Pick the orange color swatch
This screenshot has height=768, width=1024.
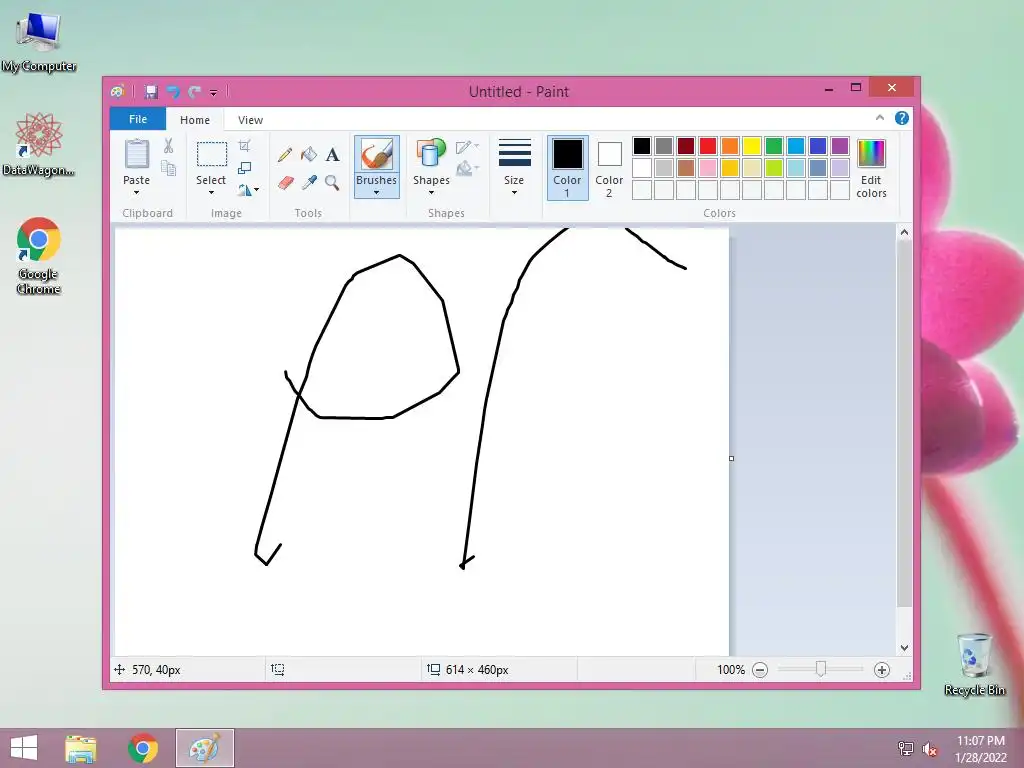pos(729,146)
